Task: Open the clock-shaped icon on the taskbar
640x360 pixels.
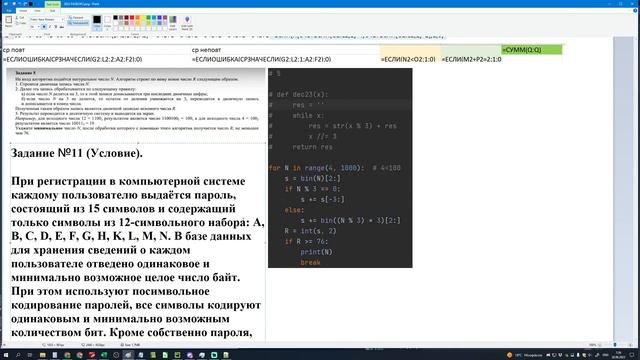Action: (x=116, y=355)
